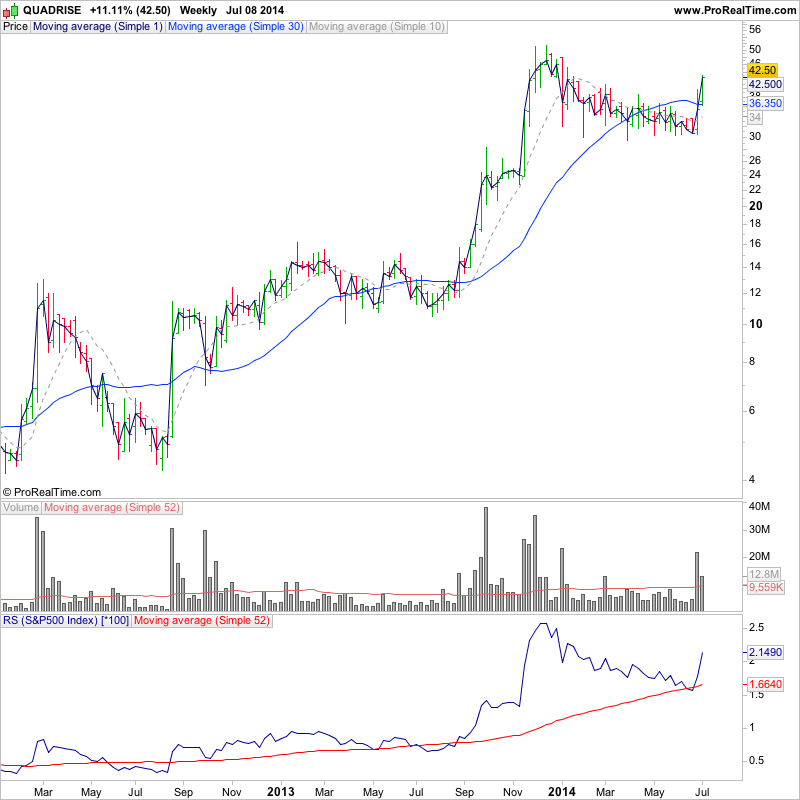Click the 2.1490 RS value tag

click(x=765, y=652)
